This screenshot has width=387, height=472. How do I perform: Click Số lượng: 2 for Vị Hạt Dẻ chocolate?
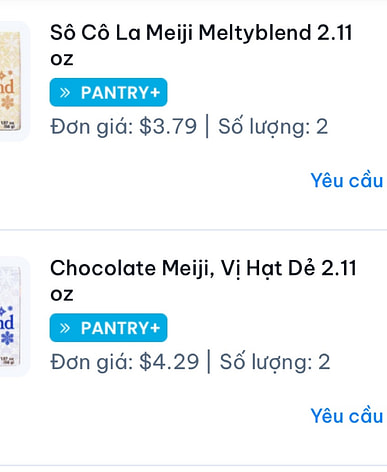coord(275,362)
